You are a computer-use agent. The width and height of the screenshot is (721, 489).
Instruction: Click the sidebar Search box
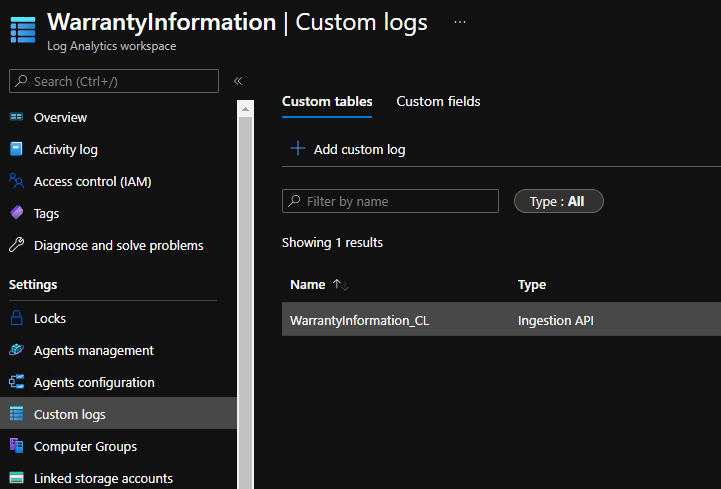[x=113, y=81]
